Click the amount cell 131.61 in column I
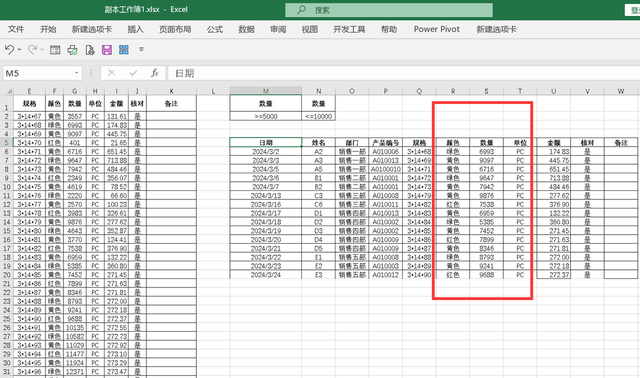This screenshot has width=640, height=378. [x=116, y=116]
